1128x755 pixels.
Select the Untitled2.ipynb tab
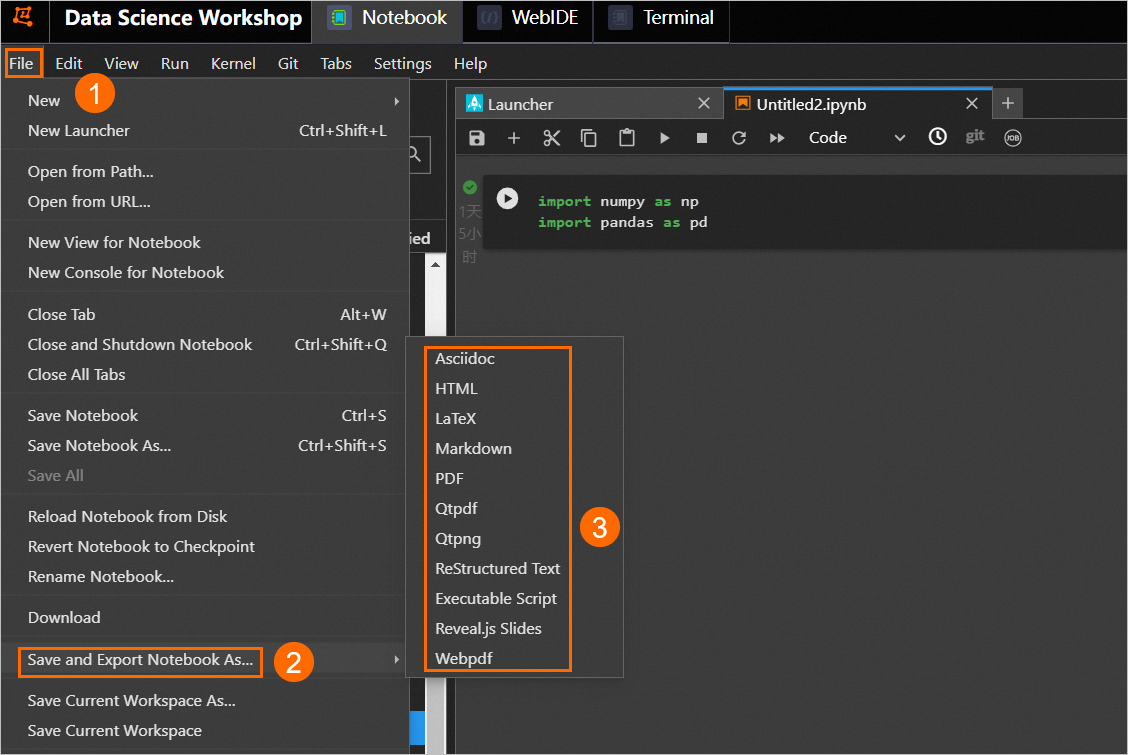(x=856, y=104)
